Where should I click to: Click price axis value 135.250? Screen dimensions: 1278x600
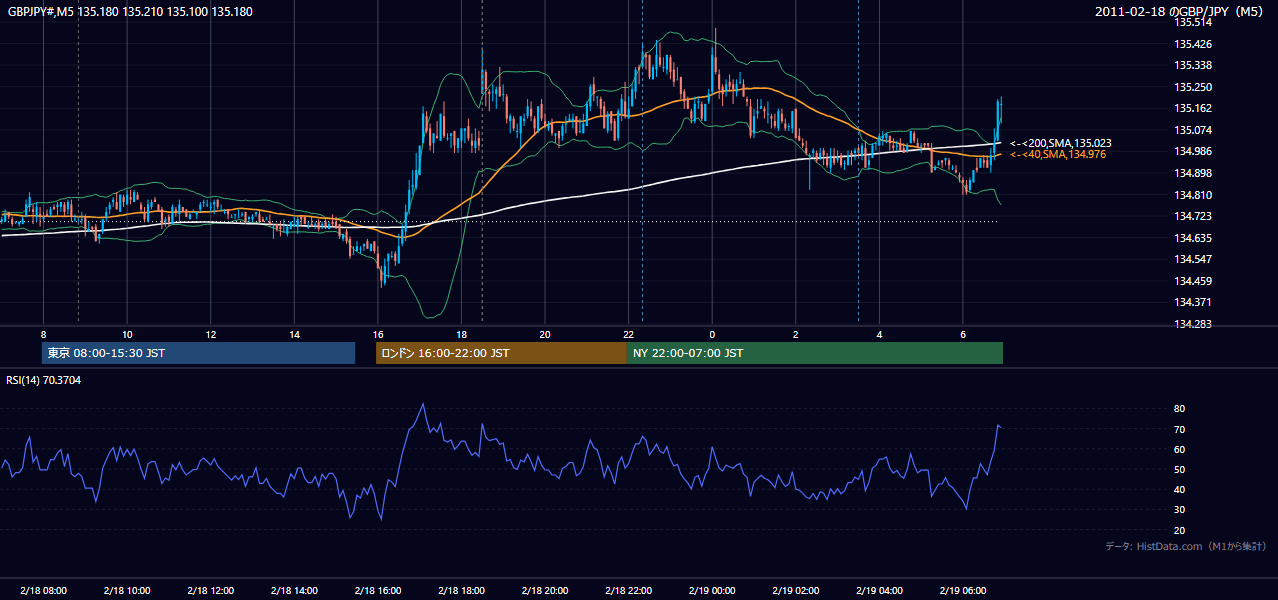click(1192, 87)
